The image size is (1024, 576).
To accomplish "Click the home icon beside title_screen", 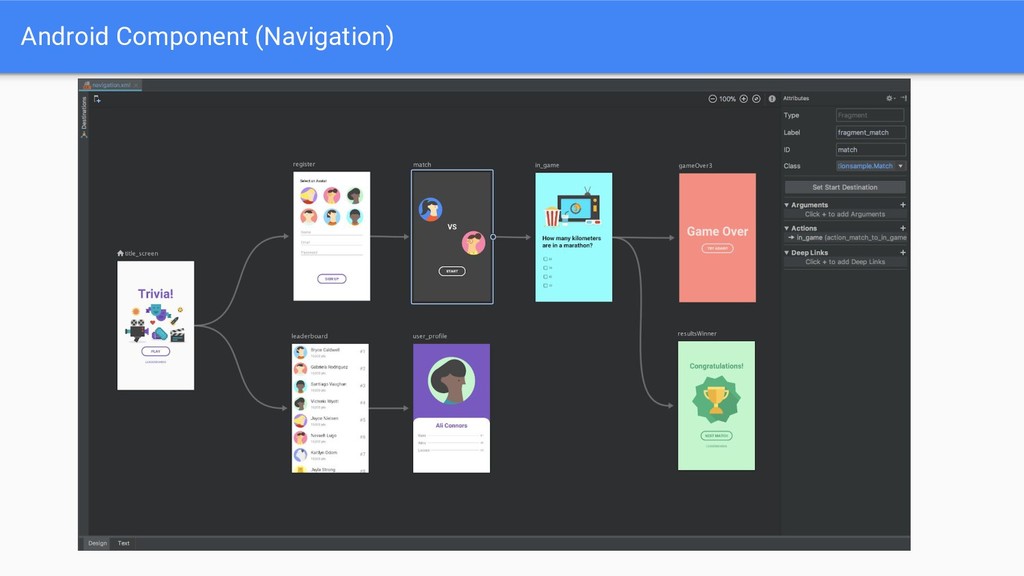I will 120,253.
